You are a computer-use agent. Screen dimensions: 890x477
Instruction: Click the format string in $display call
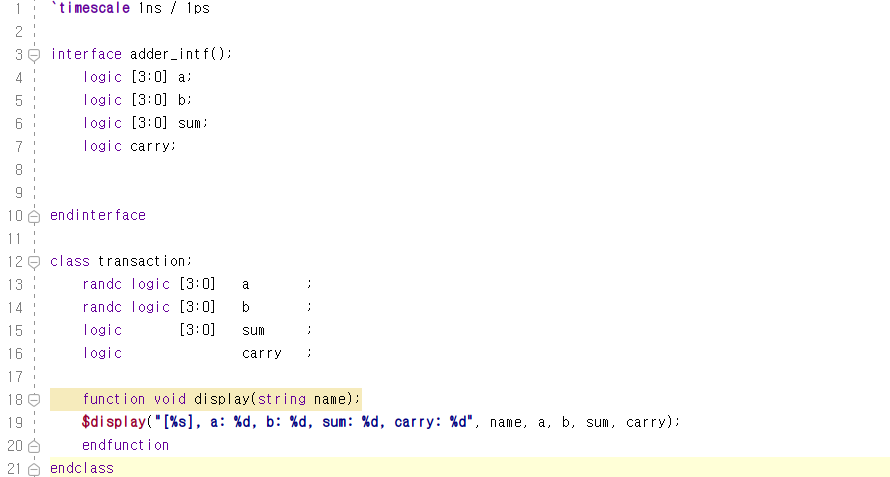[314, 422]
